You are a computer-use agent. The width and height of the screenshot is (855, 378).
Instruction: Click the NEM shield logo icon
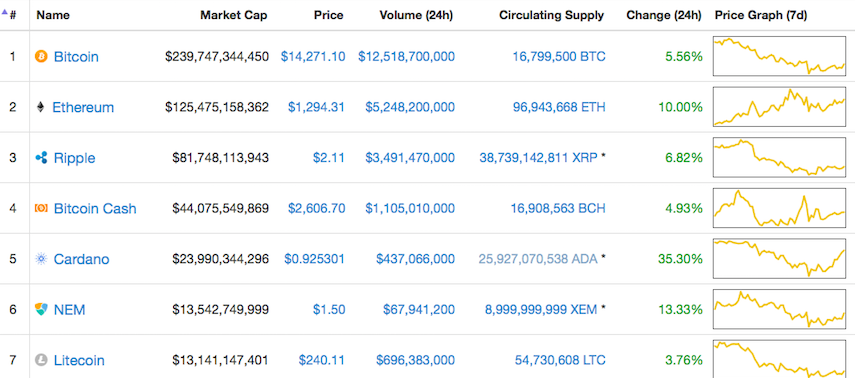tap(41, 310)
